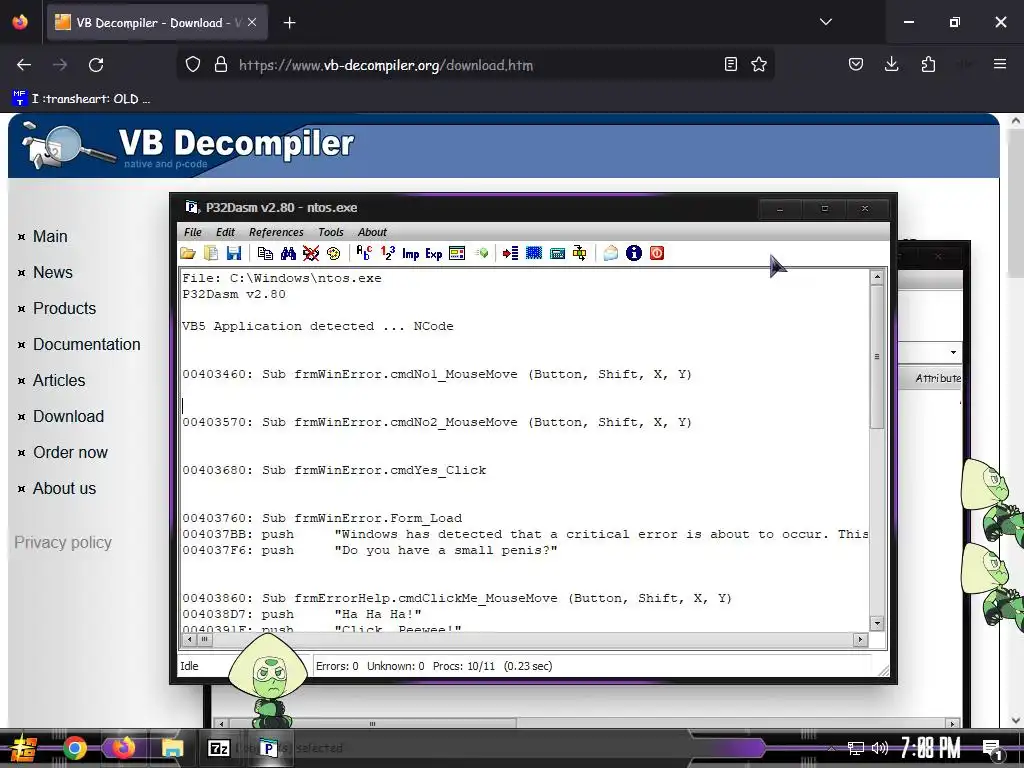Click the save floppy disk icon in P32Dasm

pyautogui.click(x=234, y=253)
